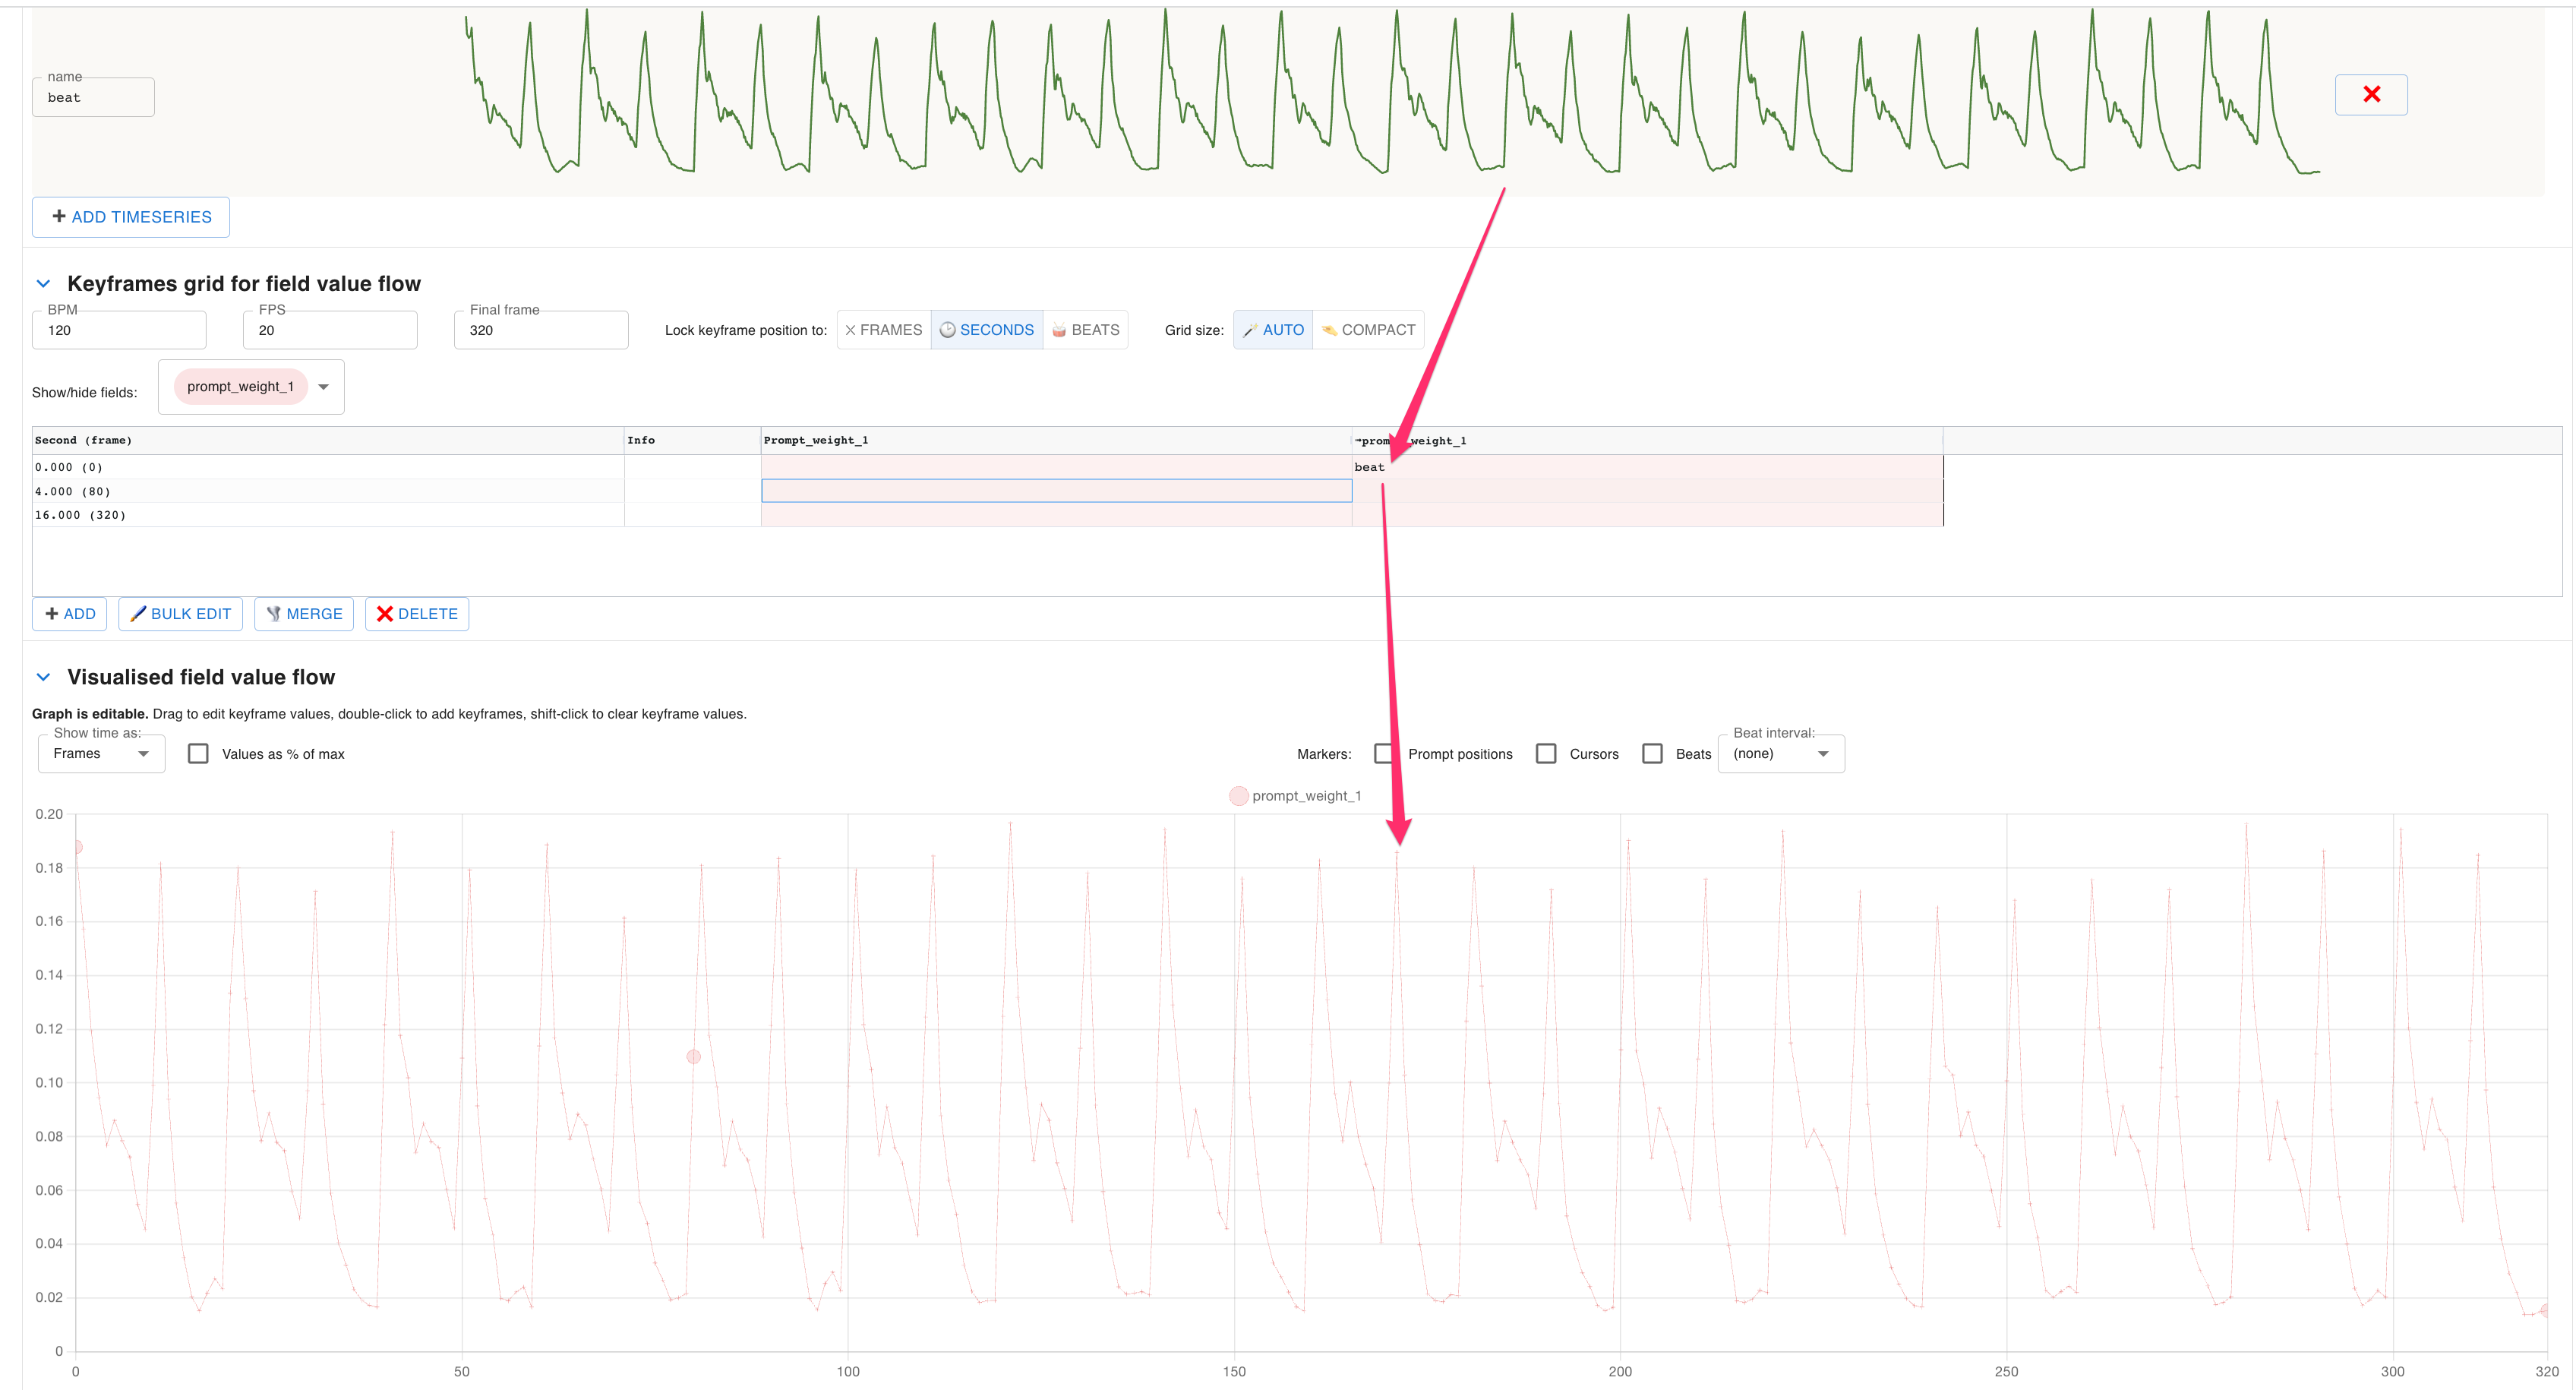Screen dimensions: 2576x1390
Task: Open the Show/hide fields dropdown arrow
Action: coord(323,387)
